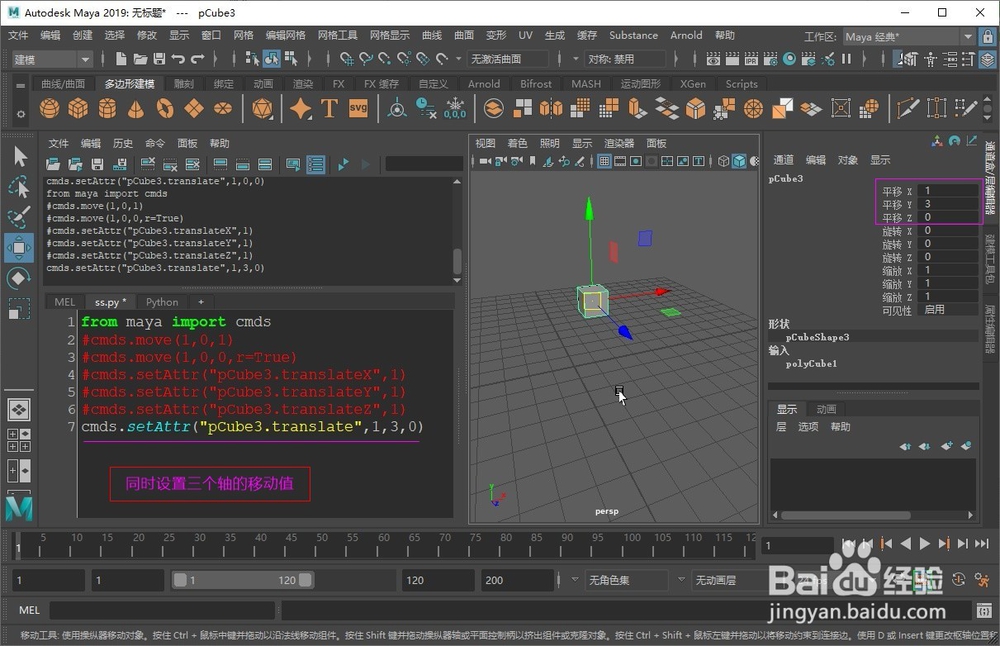Viewport: 1000px width, 646px height.
Task: Select the Lasso tool in the toolbox
Action: (17, 187)
